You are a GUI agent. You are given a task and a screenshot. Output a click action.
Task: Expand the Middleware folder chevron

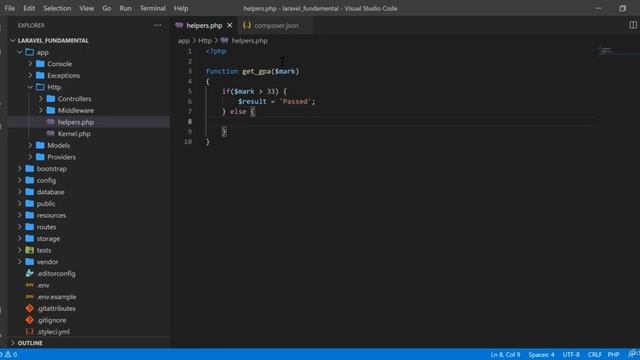[x=41, y=110]
